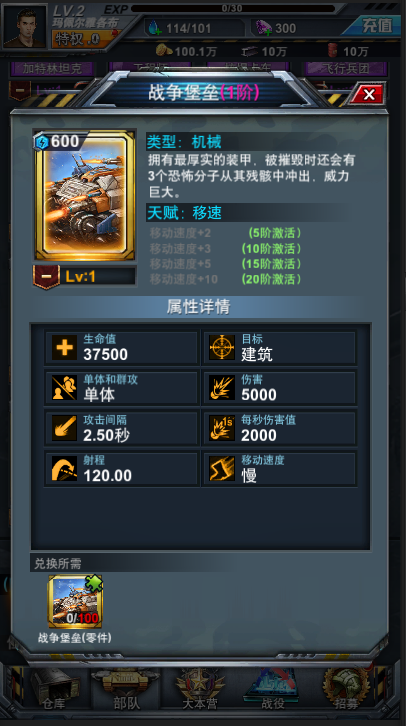Click the 移动速度 movement speed icon
Viewport: 406px width, 726px height.
pos(222,469)
